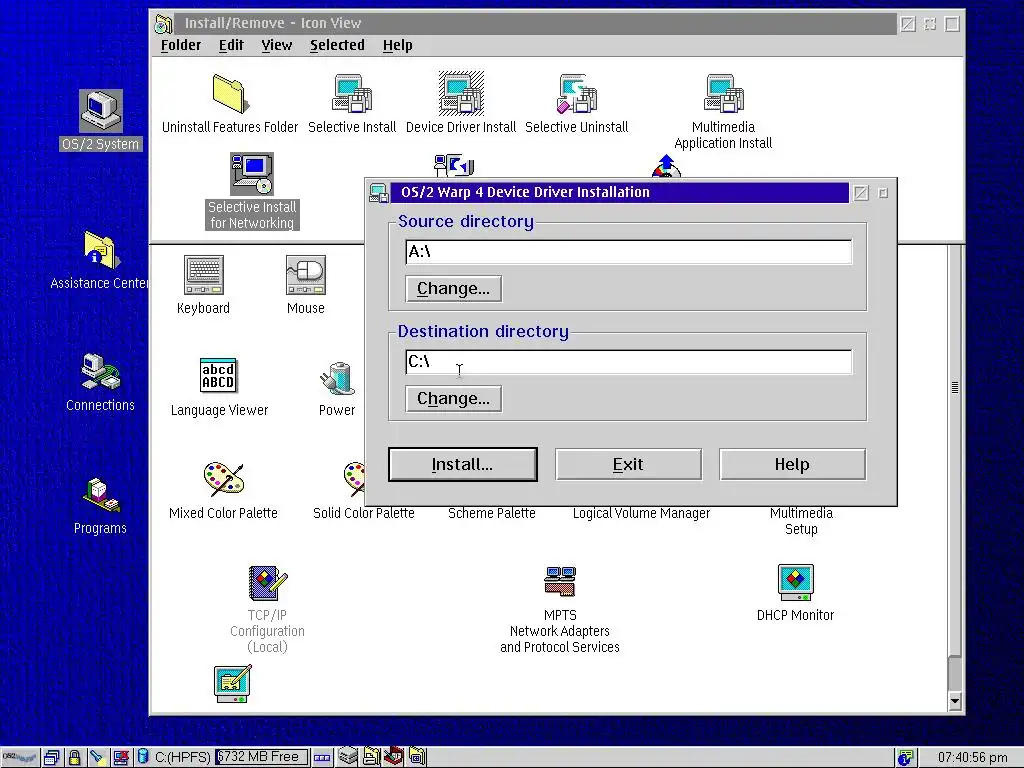The height and width of the screenshot is (768, 1024).
Task: Click the tray selector with three boxes
Action: click(322, 758)
